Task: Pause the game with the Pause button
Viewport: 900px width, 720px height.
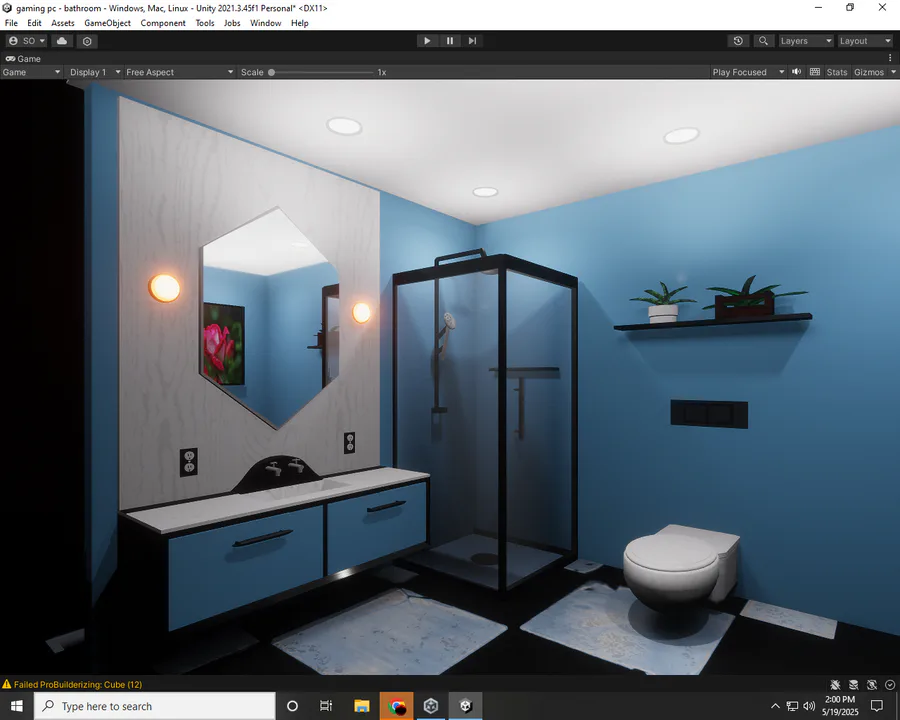Action: (449, 41)
